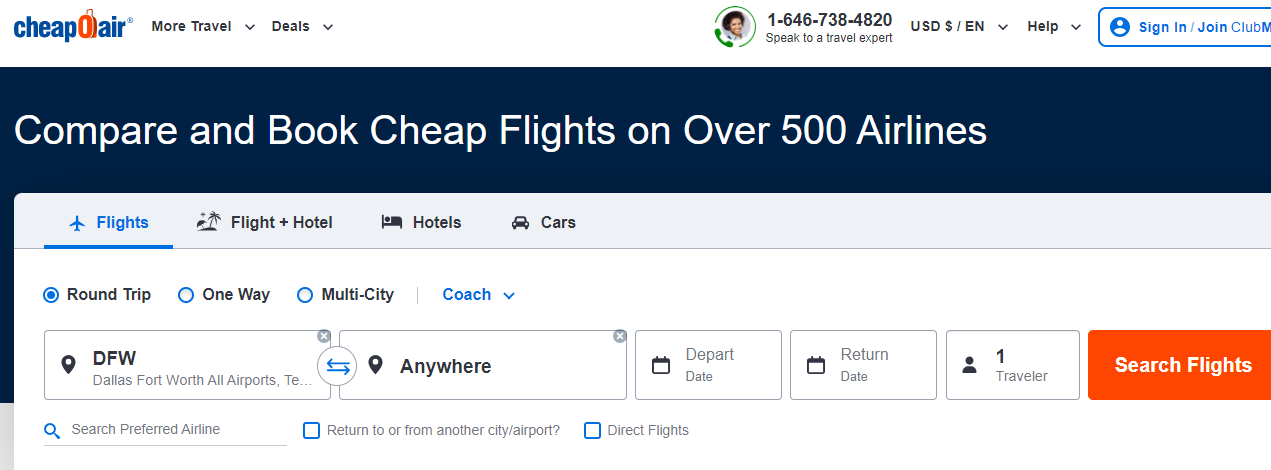Clear the Anywhere destination field

[x=620, y=336]
